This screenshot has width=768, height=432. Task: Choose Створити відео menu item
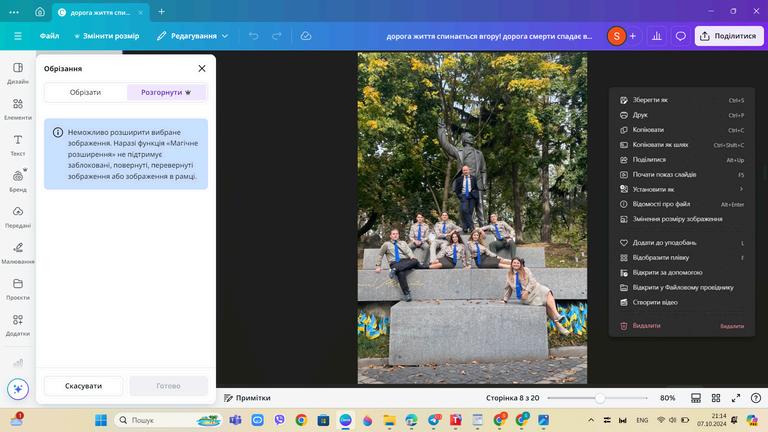tap(681, 302)
